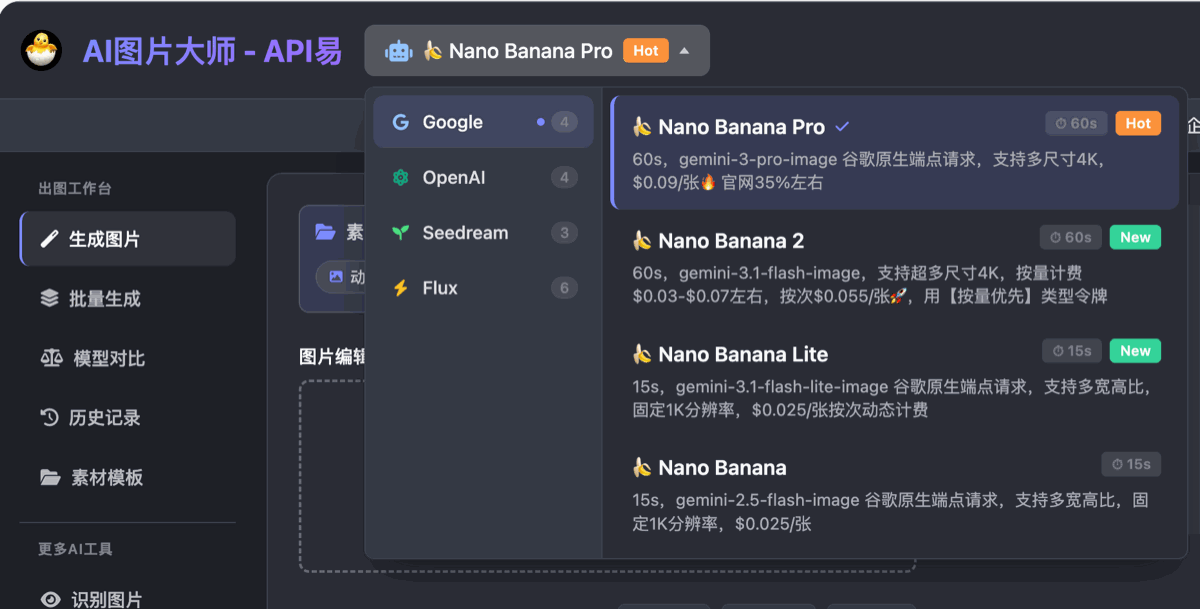
Task: Click the 15s timer badge on Nano Banana Lite
Action: pos(1072,351)
